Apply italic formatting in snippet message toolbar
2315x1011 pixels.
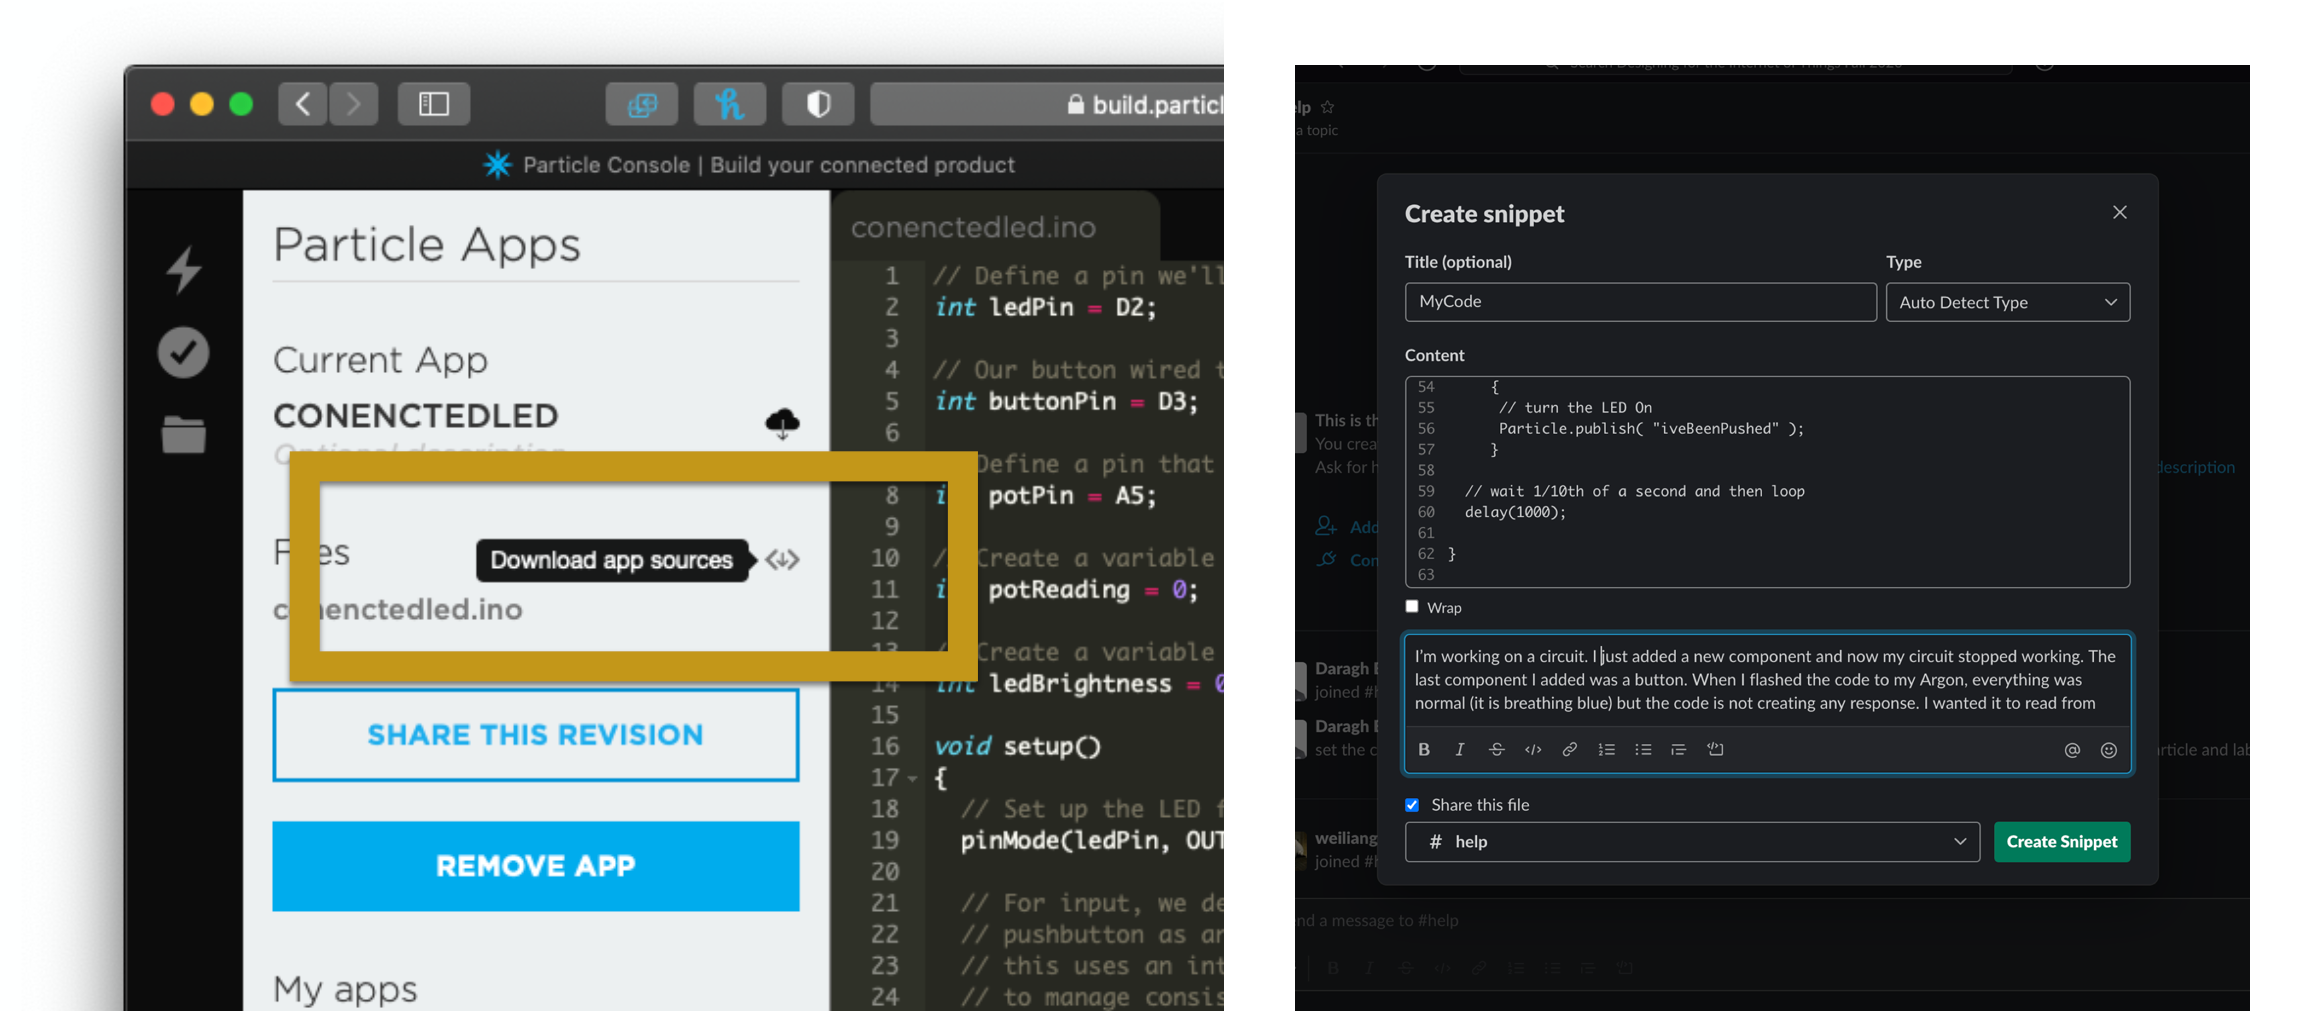coord(1460,750)
